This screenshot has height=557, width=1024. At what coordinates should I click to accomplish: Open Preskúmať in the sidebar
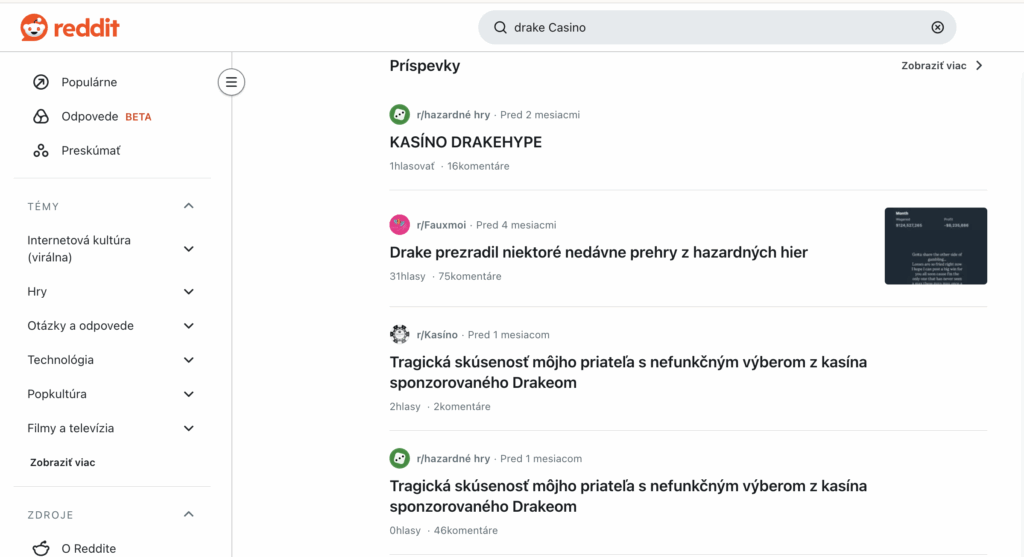pos(90,150)
